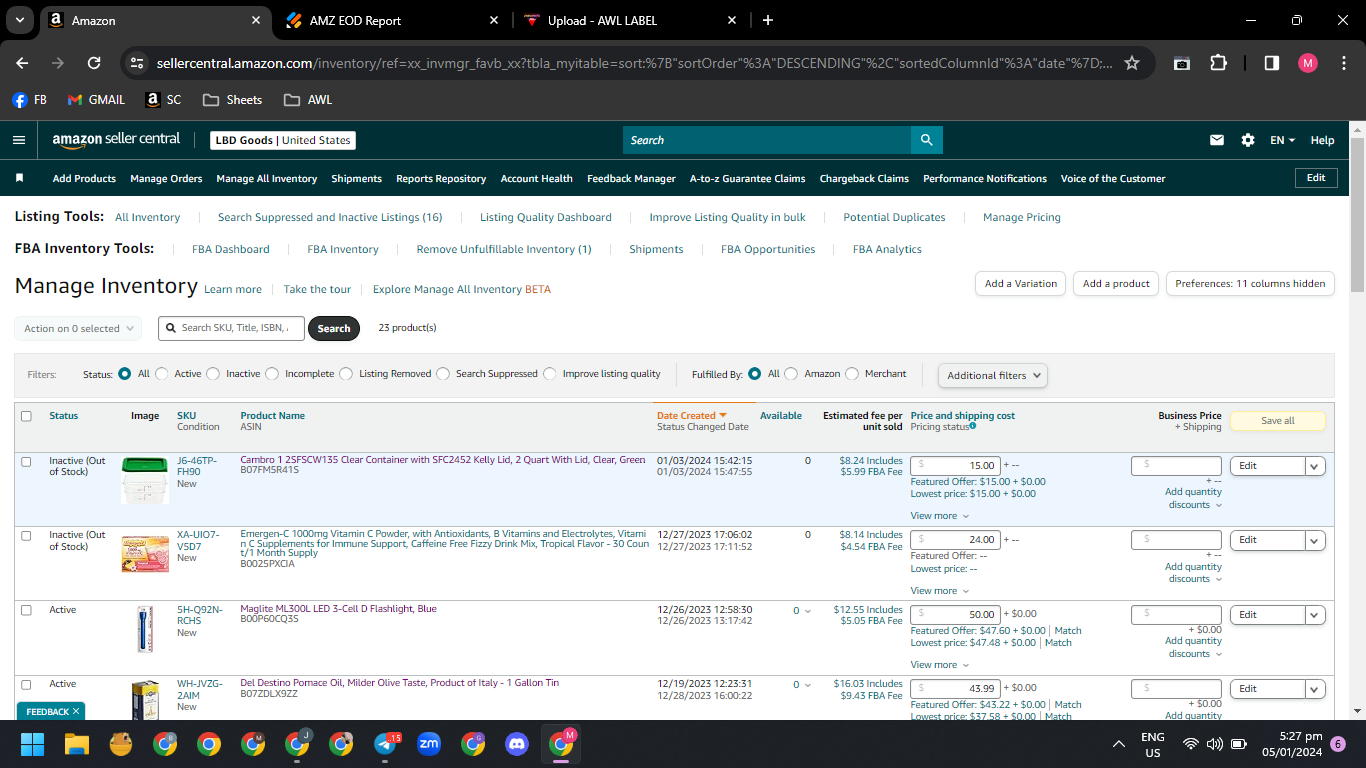This screenshot has width=1366, height=768.
Task: Open the Chrome three-dot menu
Action: click(1344, 63)
